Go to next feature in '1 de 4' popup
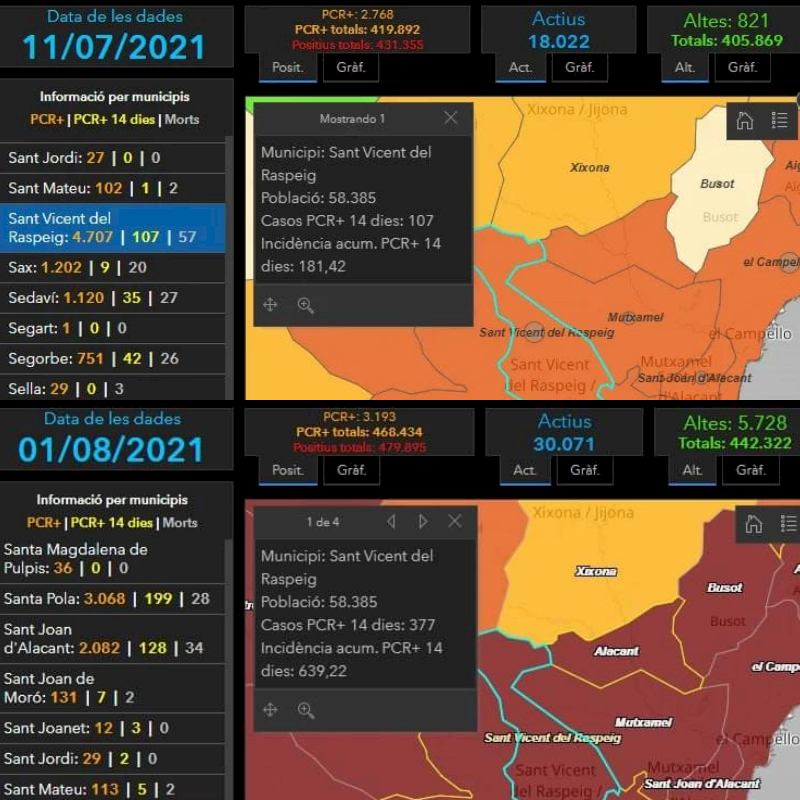The image size is (800, 800). click(423, 522)
